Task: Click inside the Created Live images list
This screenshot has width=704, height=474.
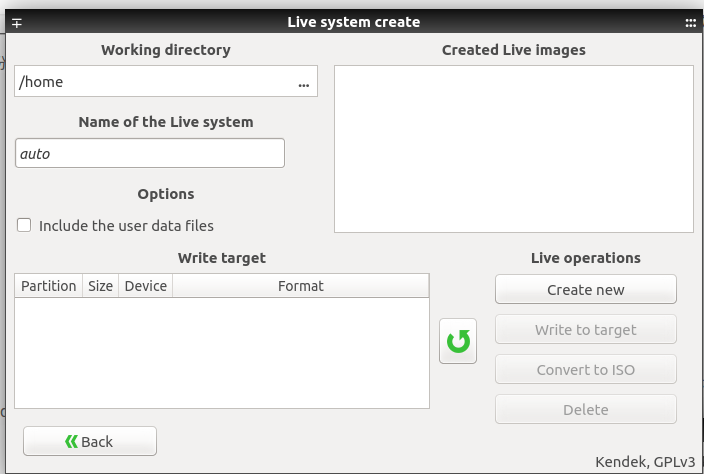Action: (x=513, y=149)
